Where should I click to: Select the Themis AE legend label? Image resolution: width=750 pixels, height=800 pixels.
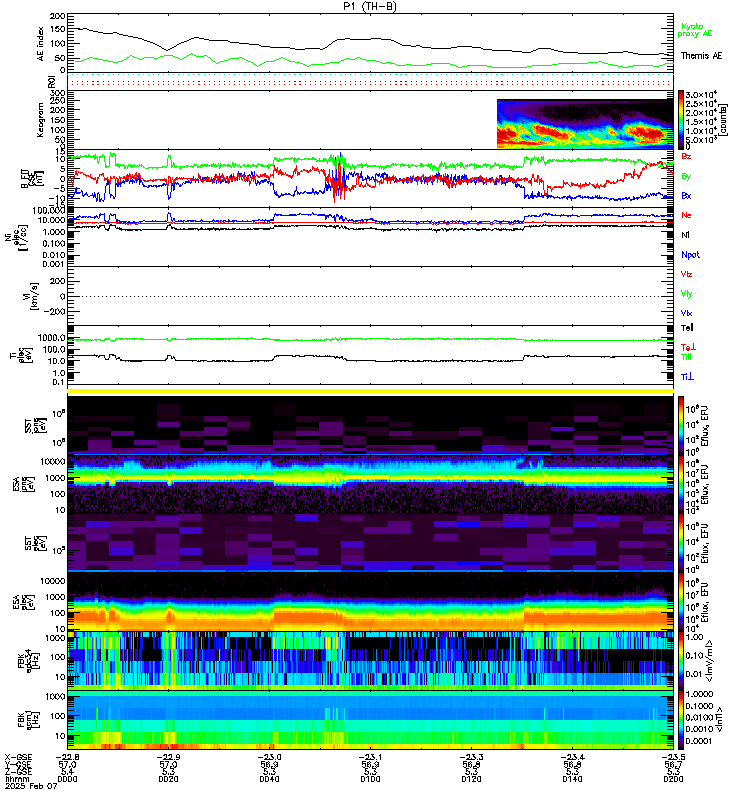tap(702, 56)
